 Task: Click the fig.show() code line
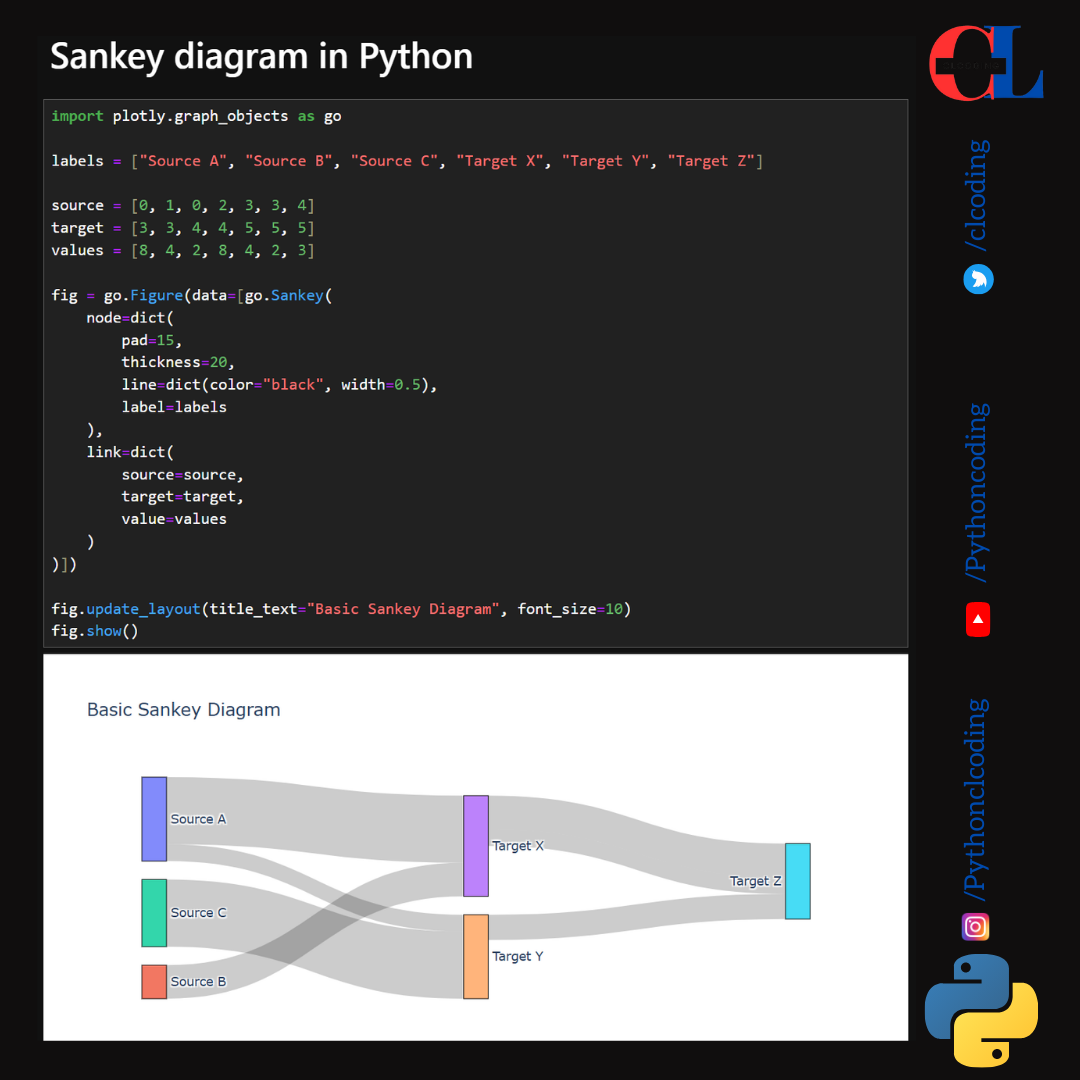pos(95,631)
